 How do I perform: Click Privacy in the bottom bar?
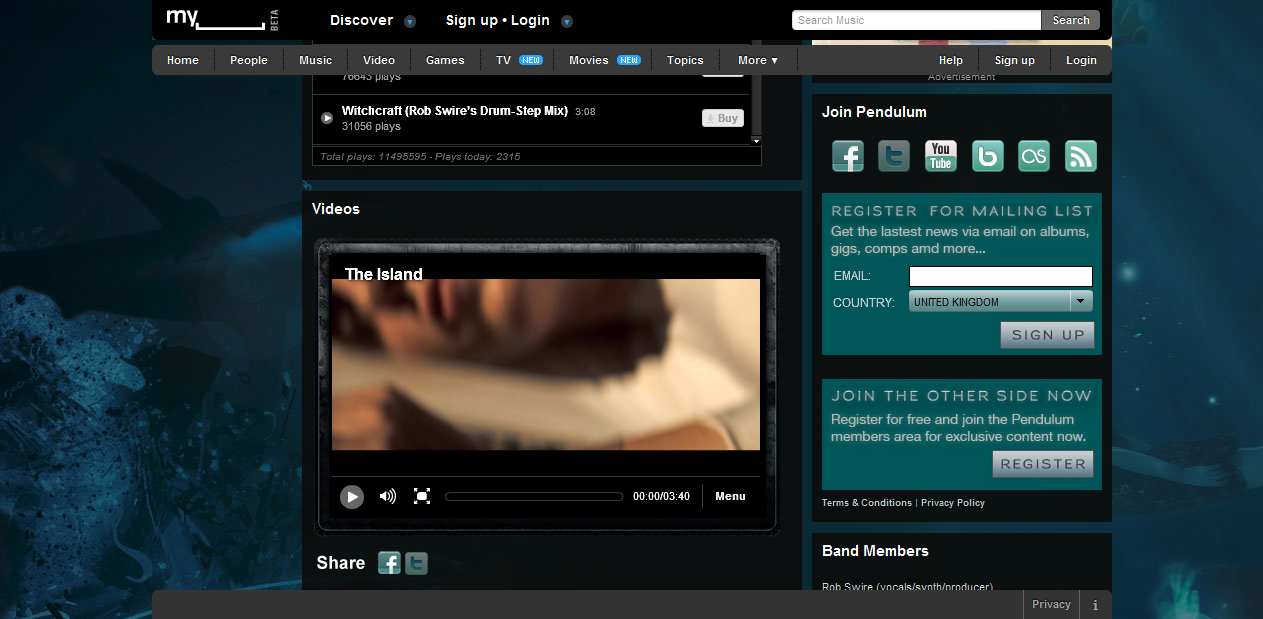1051,604
